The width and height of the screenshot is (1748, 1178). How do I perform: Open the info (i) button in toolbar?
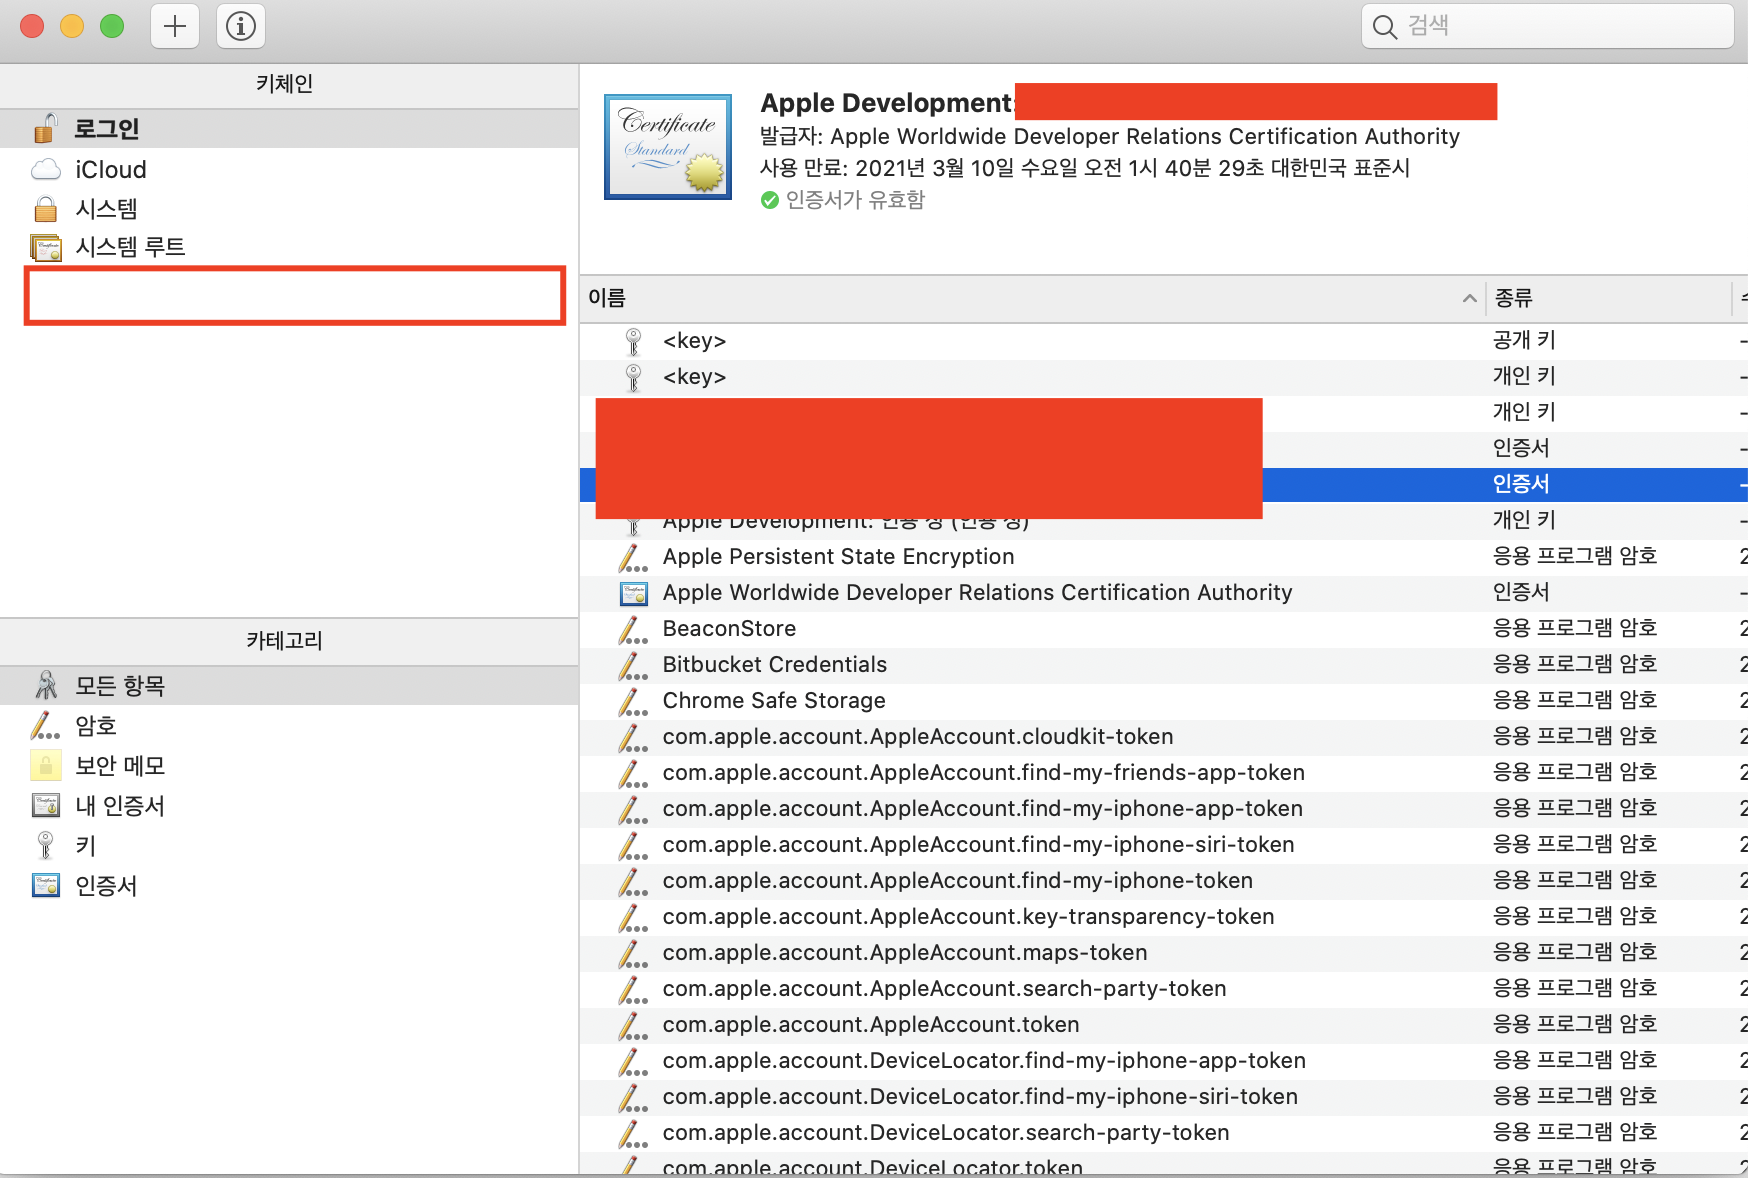[241, 26]
